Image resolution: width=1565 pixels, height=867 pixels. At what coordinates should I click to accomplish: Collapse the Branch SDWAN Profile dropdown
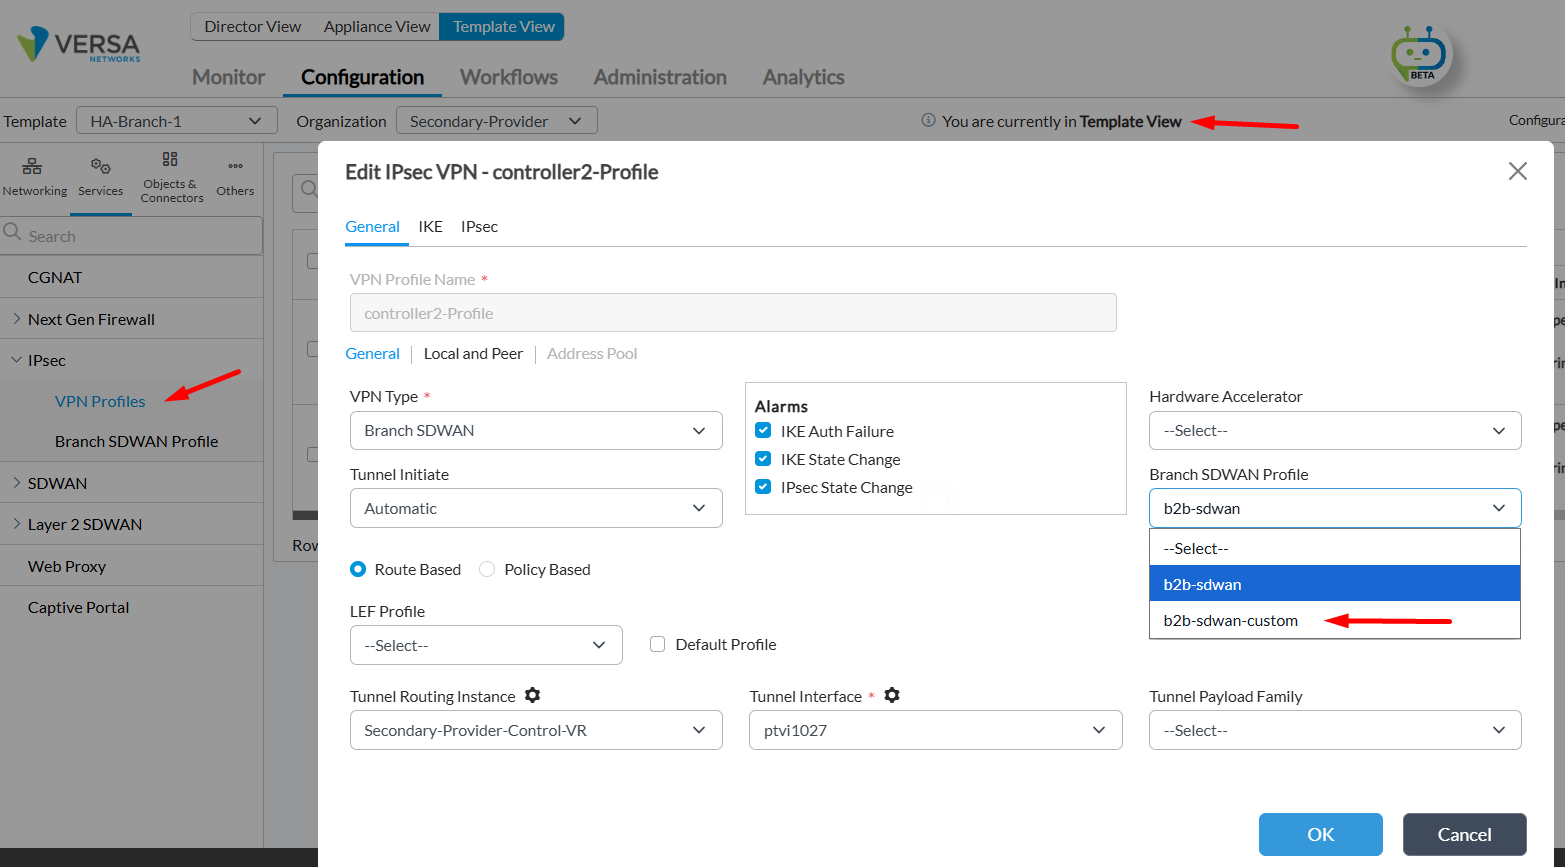1335,508
